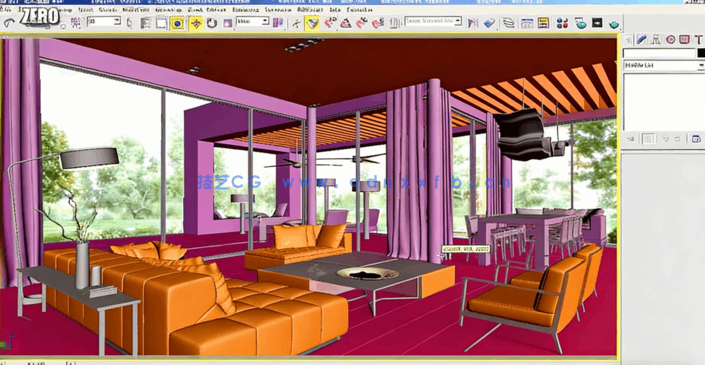Activate the Select and Move tool
The image size is (705, 365).
click(196, 23)
